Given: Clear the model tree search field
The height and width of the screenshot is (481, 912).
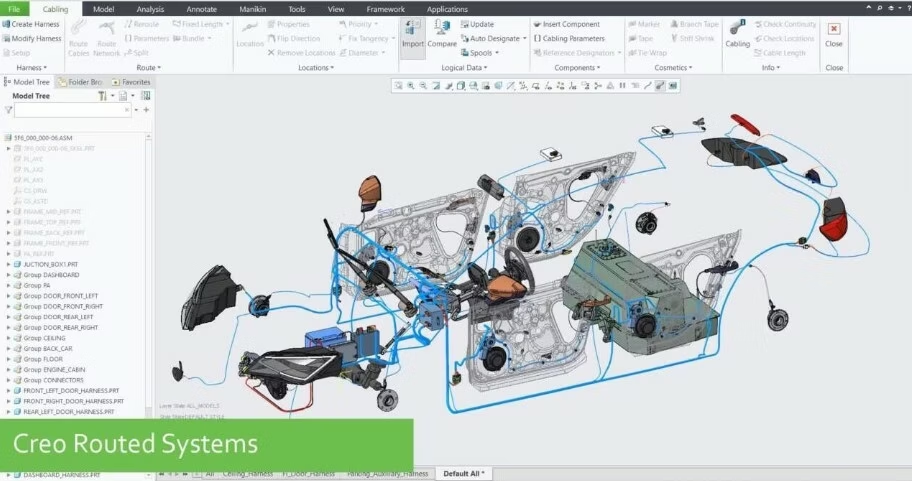Looking at the screenshot, I should (127, 109).
